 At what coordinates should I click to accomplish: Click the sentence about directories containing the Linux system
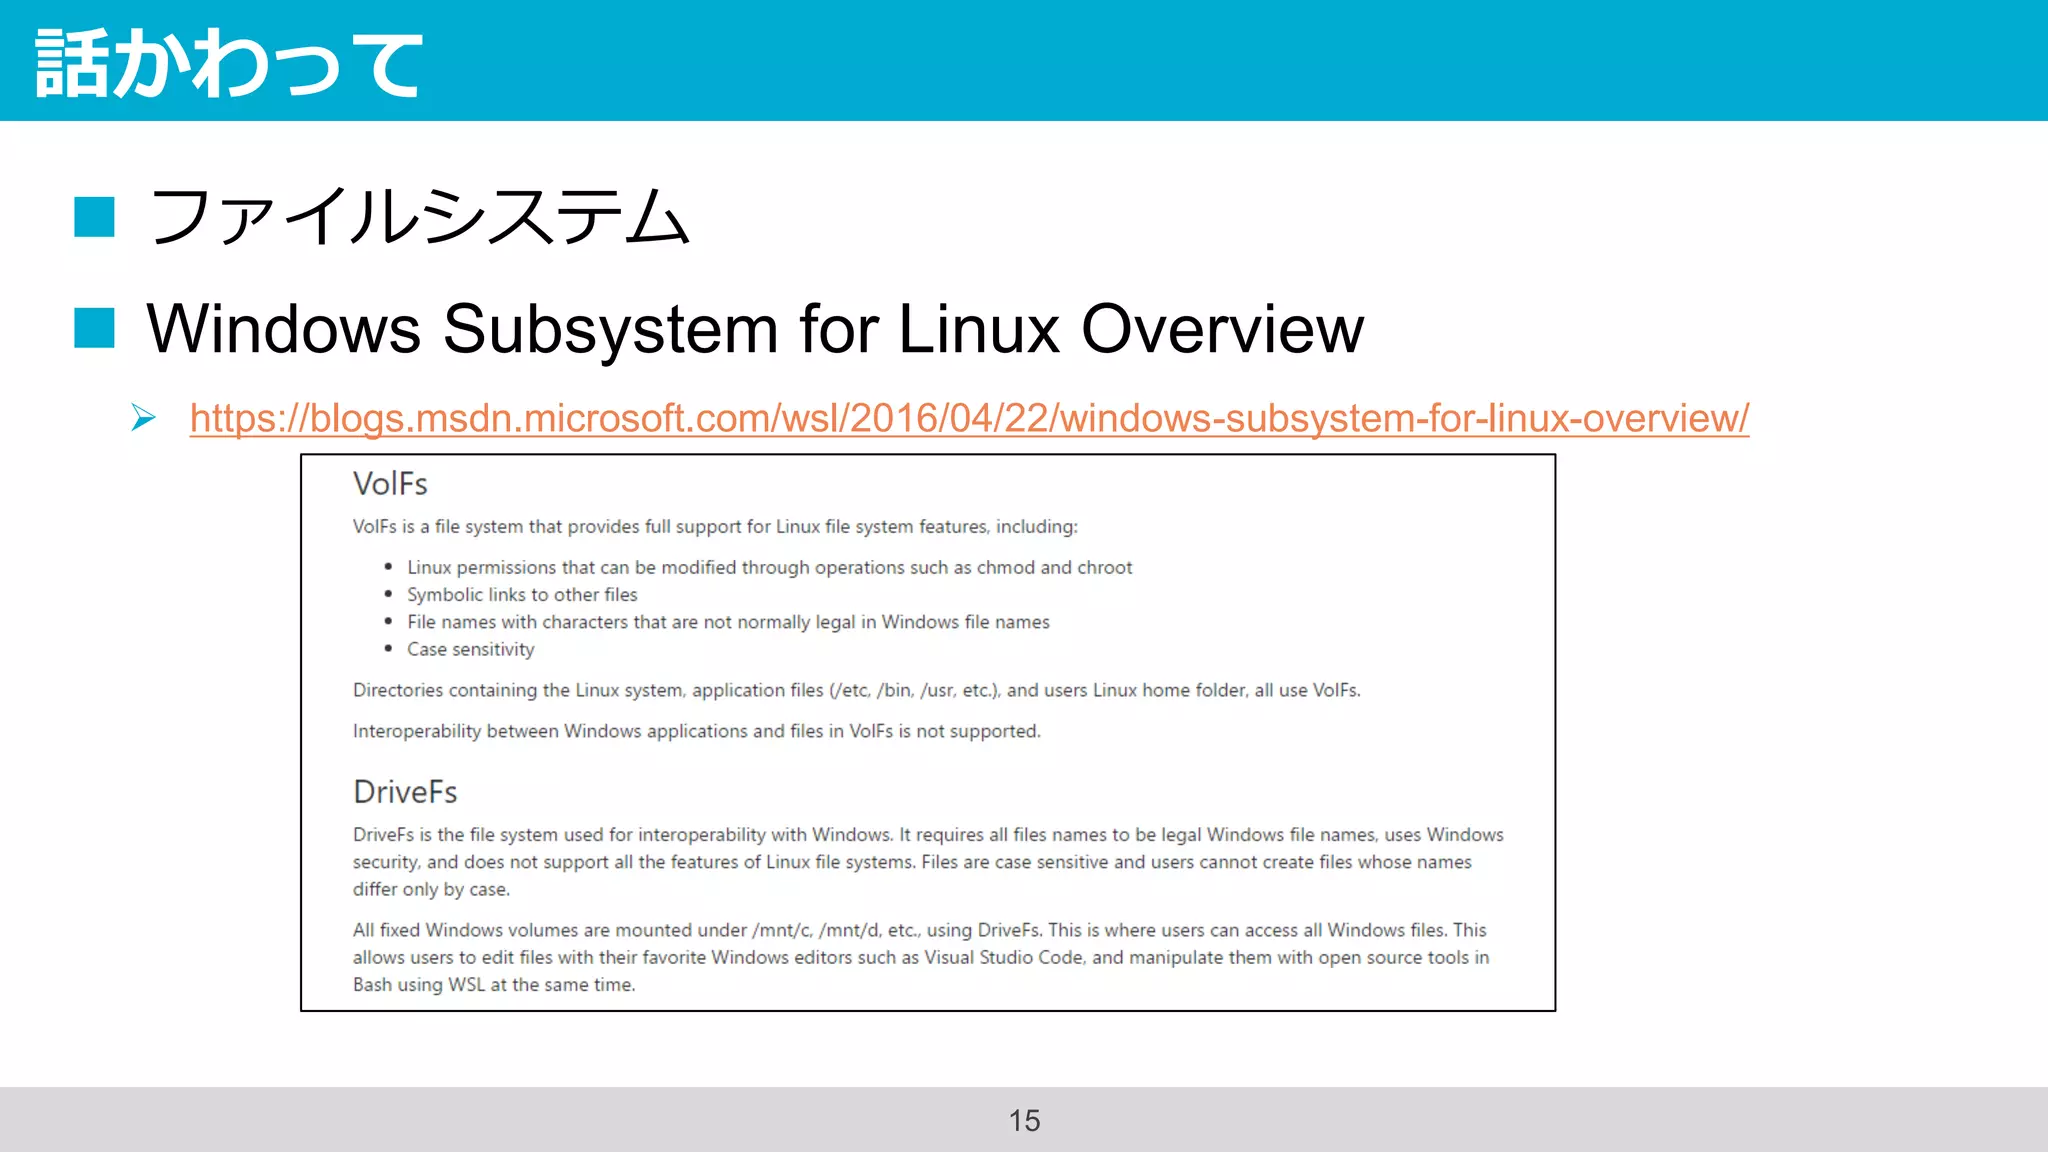coord(856,690)
